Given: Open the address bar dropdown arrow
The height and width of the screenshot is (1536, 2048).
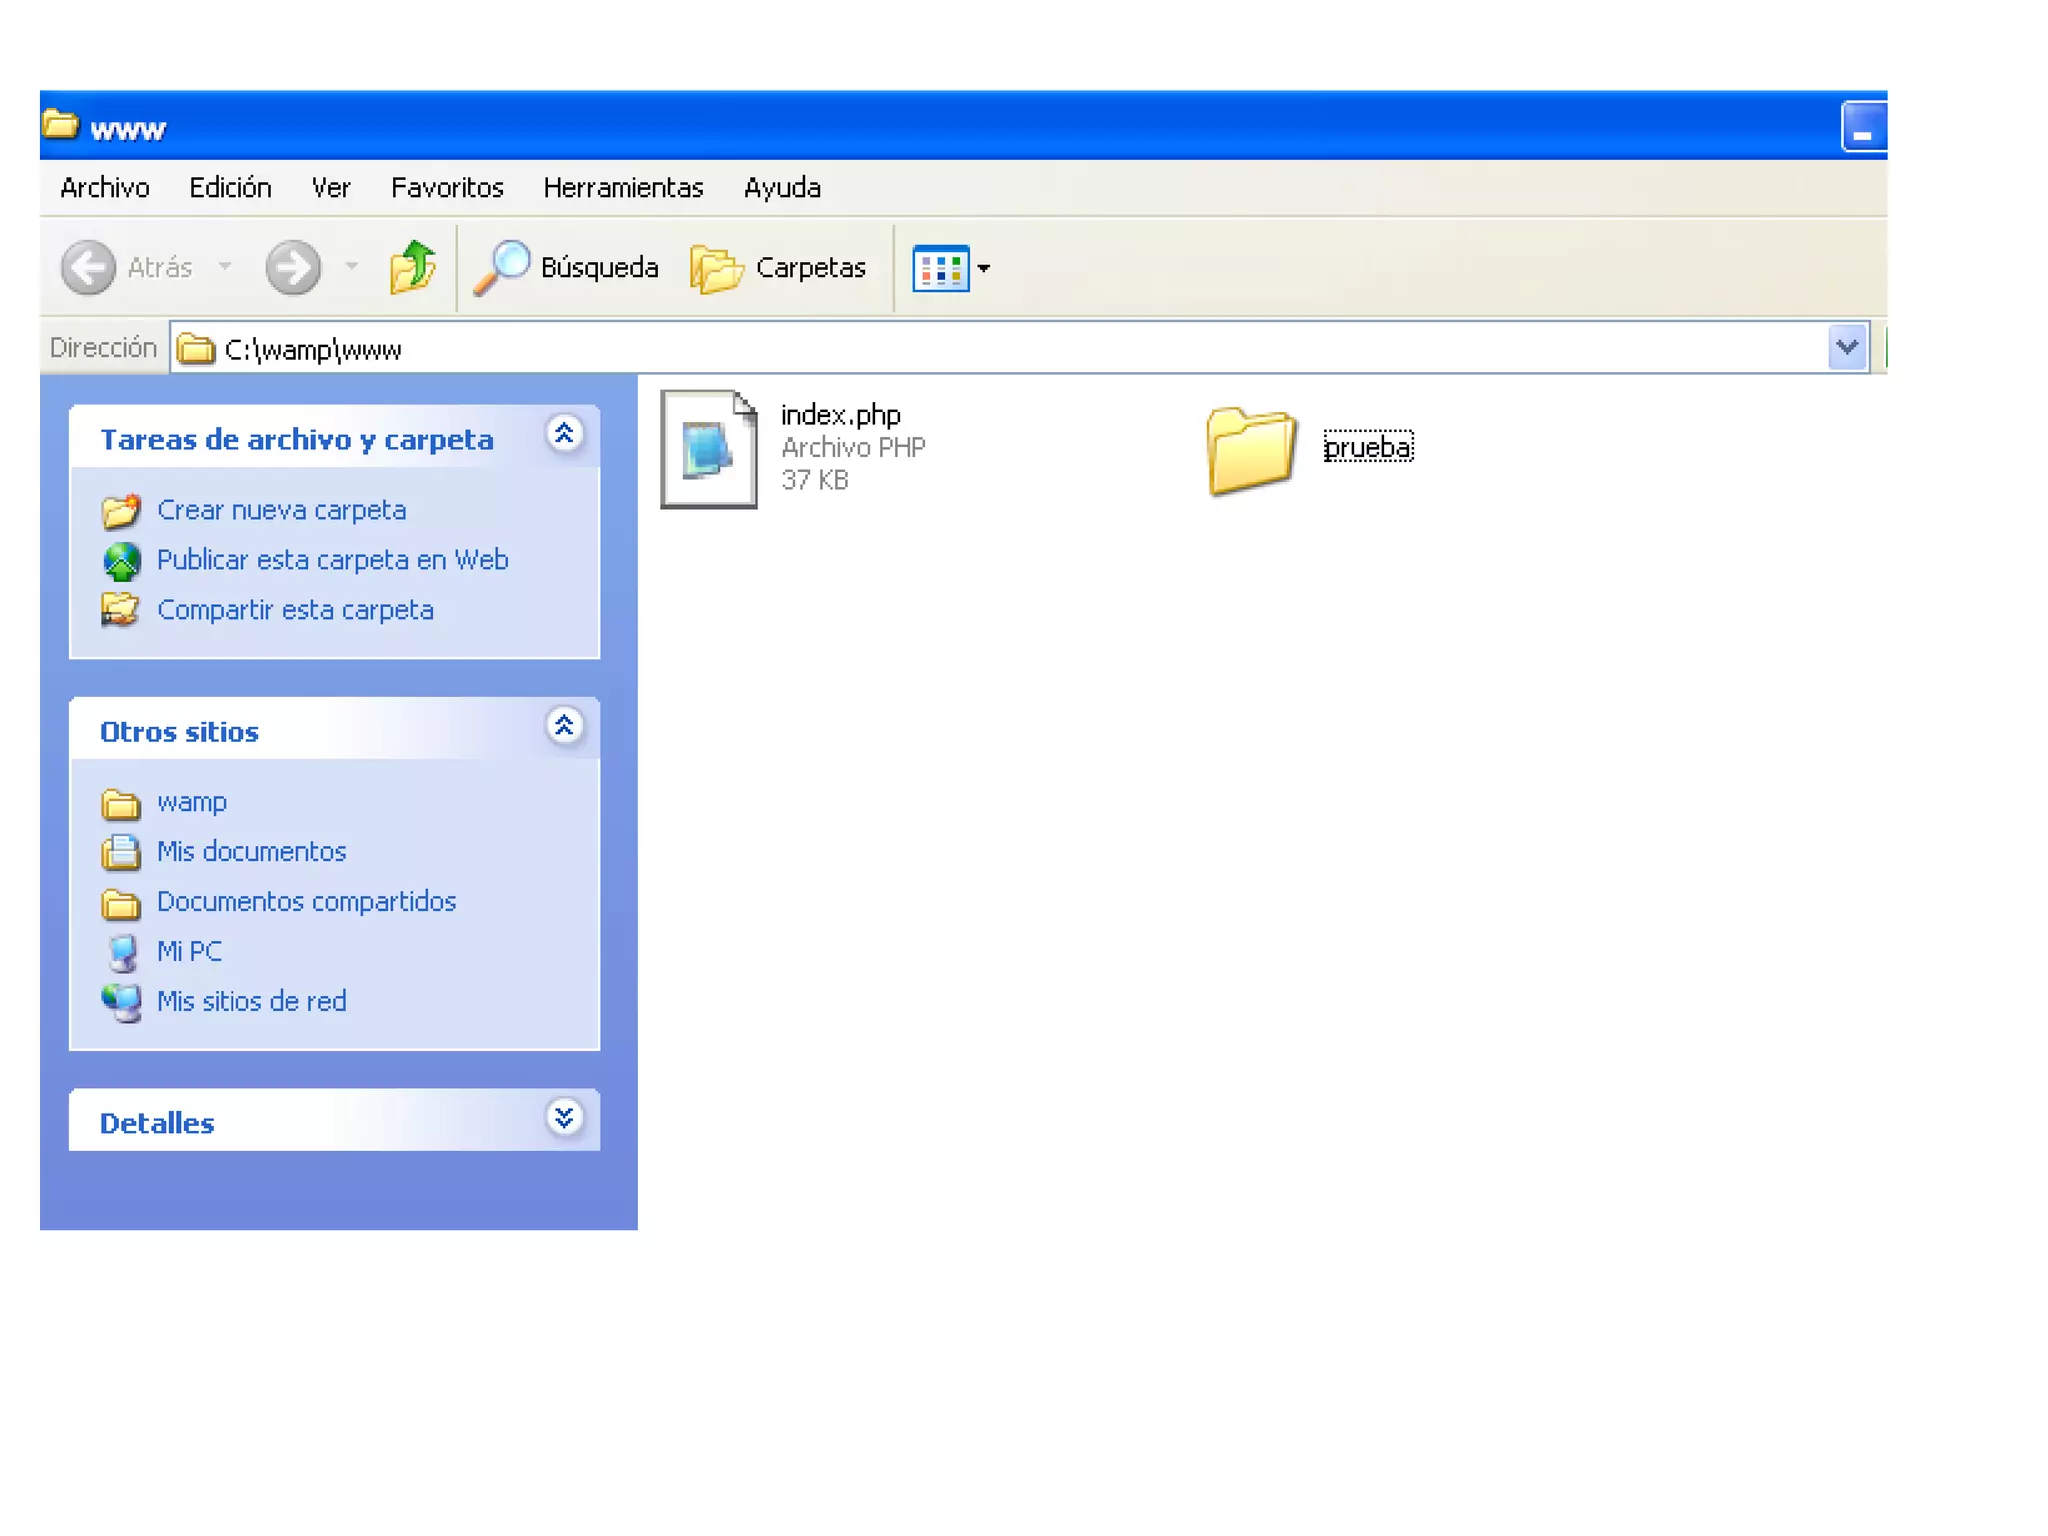Looking at the screenshot, I should 1846,348.
